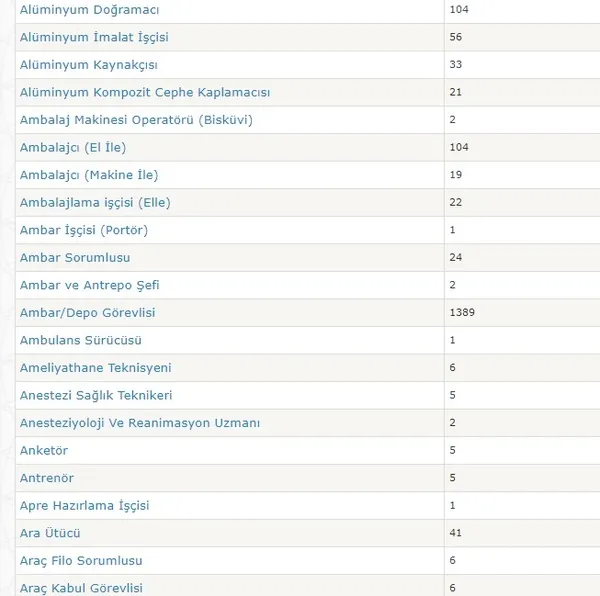
Task: Click the Anketör link
Action: pos(44,451)
